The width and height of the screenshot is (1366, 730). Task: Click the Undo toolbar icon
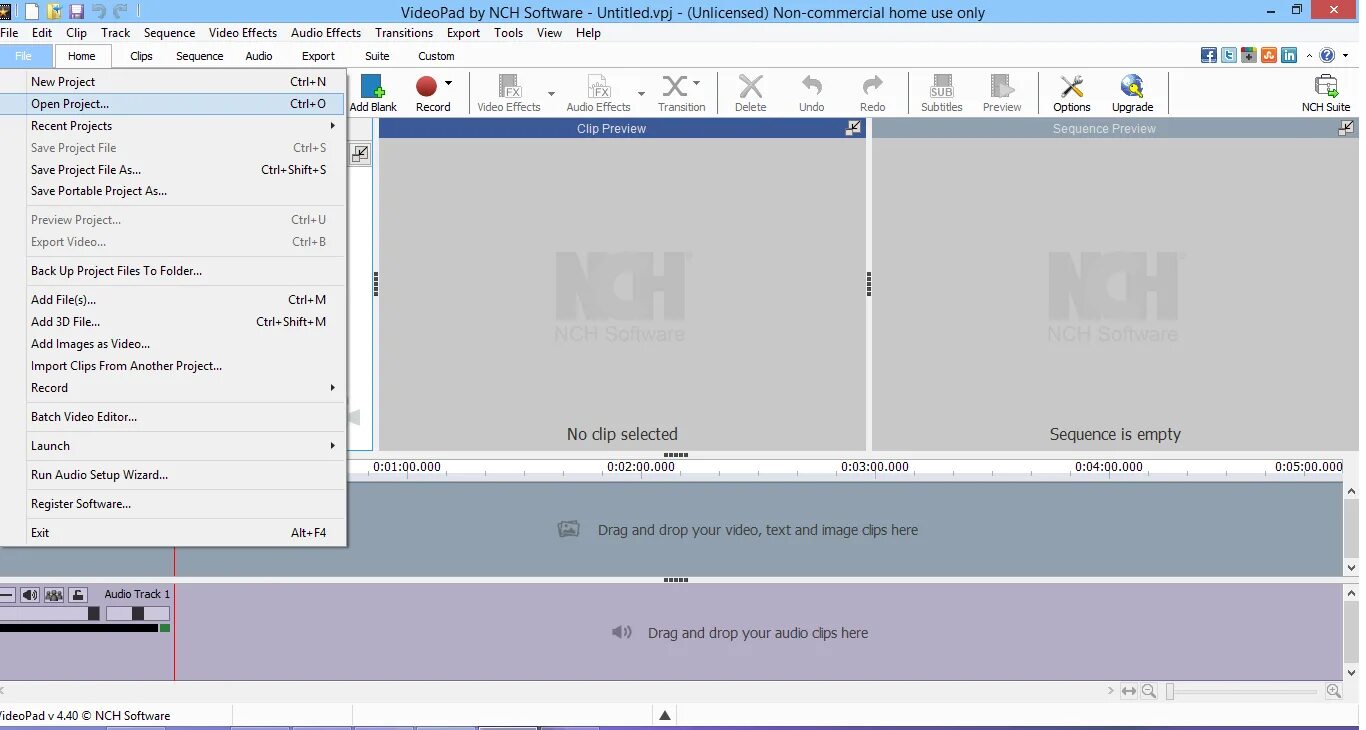(812, 86)
